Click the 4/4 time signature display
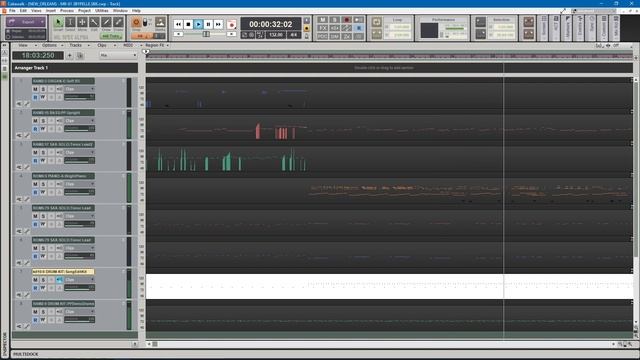The height and width of the screenshot is (360, 640). pos(293,35)
